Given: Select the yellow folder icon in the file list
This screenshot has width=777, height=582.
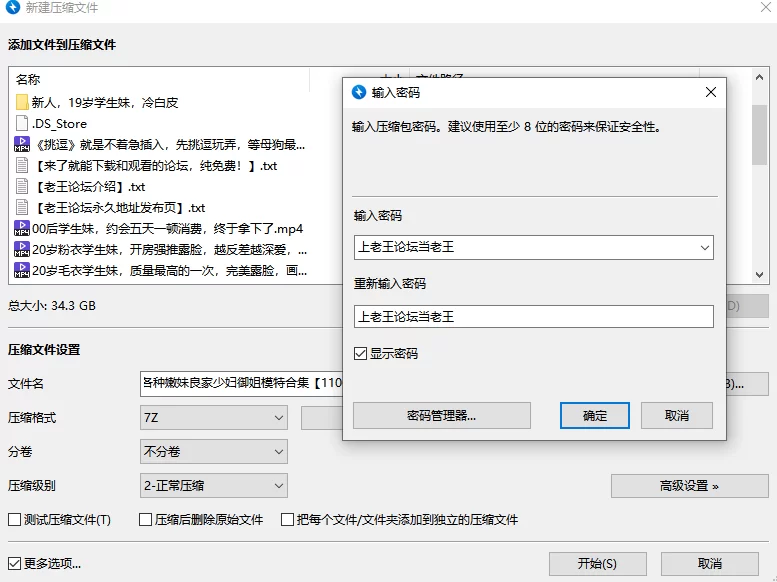Looking at the screenshot, I should [22, 102].
